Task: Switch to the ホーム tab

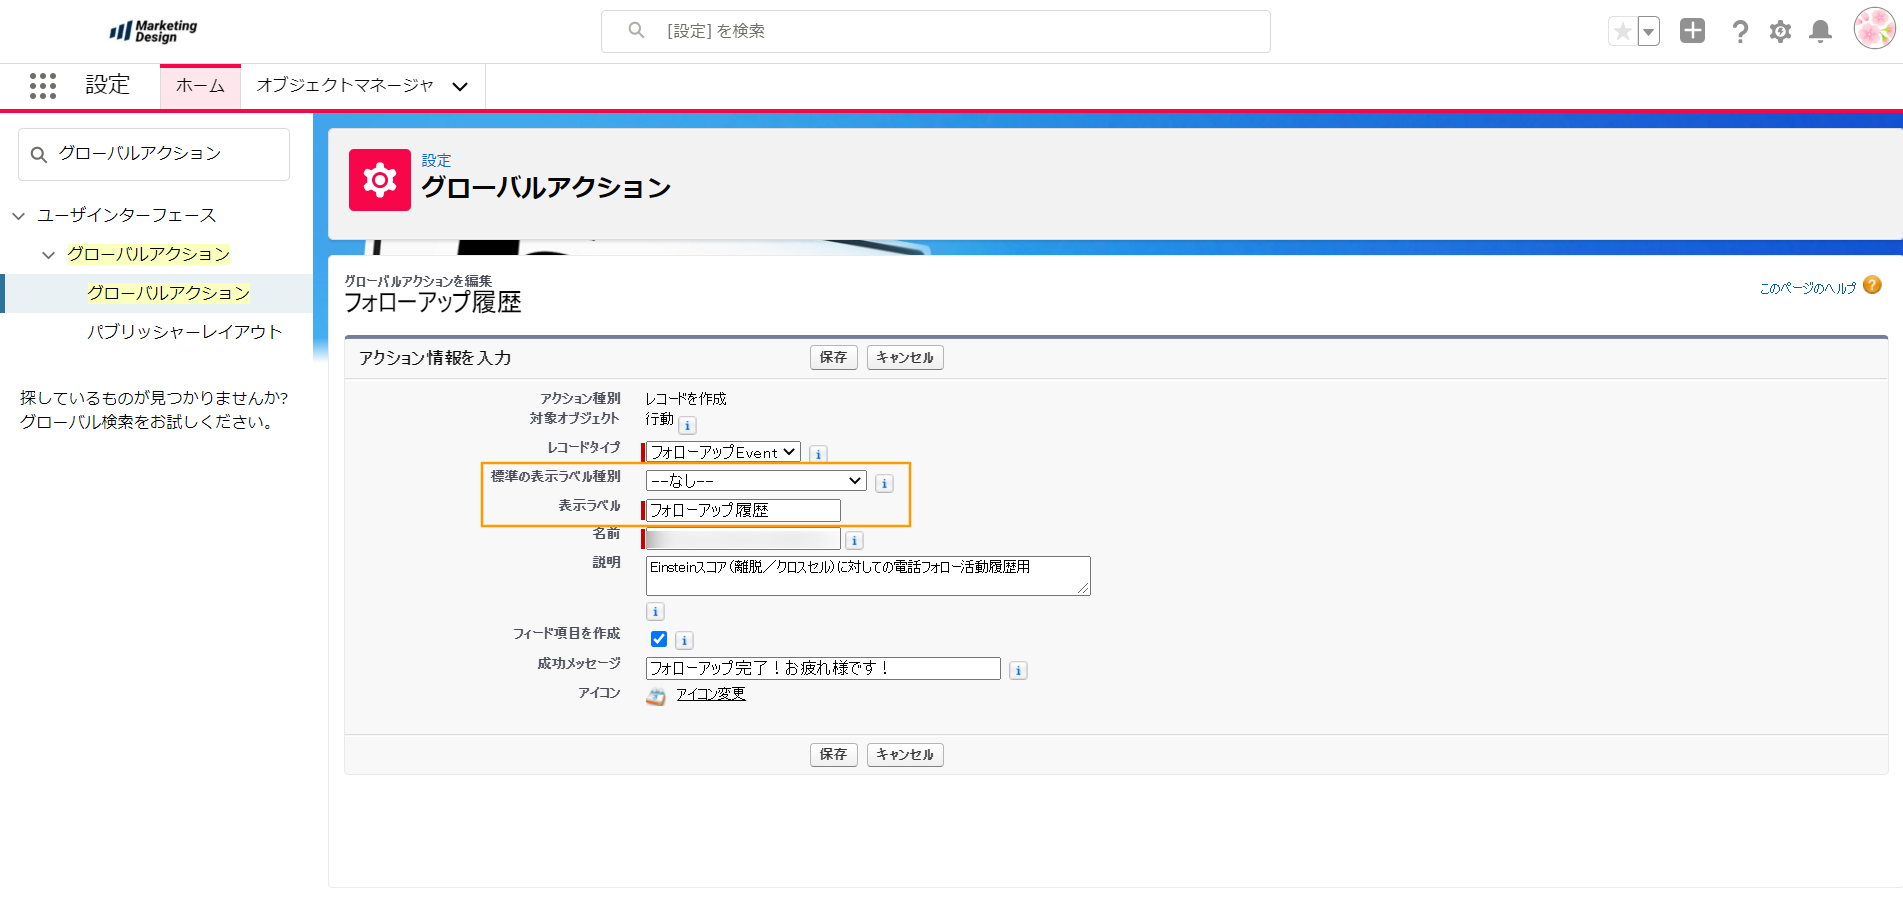Action: (x=200, y=86)
